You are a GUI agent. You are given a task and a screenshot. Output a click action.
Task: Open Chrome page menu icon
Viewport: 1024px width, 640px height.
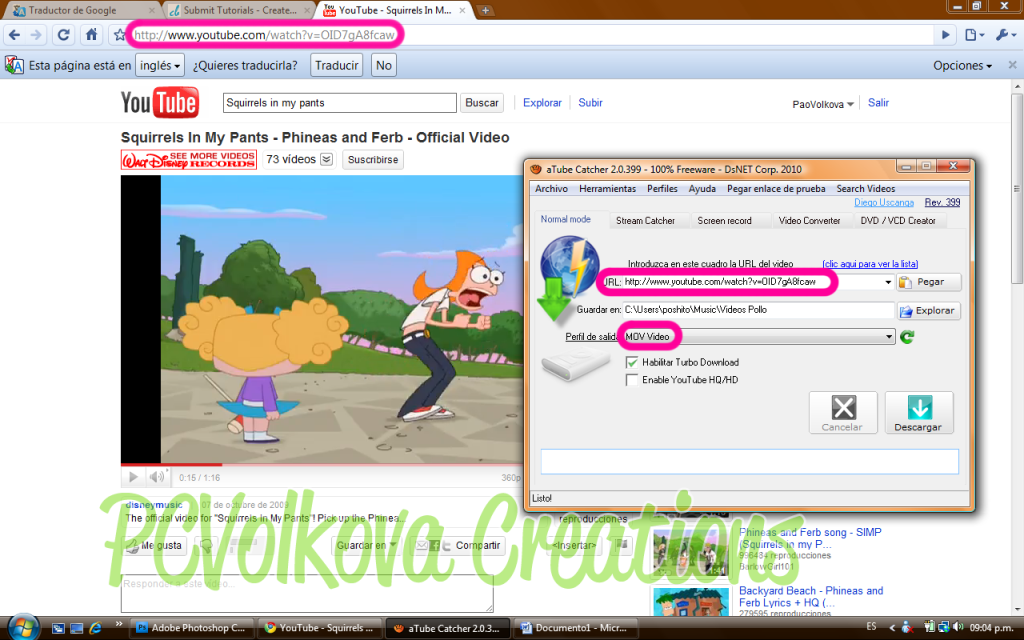coord(974,35)
